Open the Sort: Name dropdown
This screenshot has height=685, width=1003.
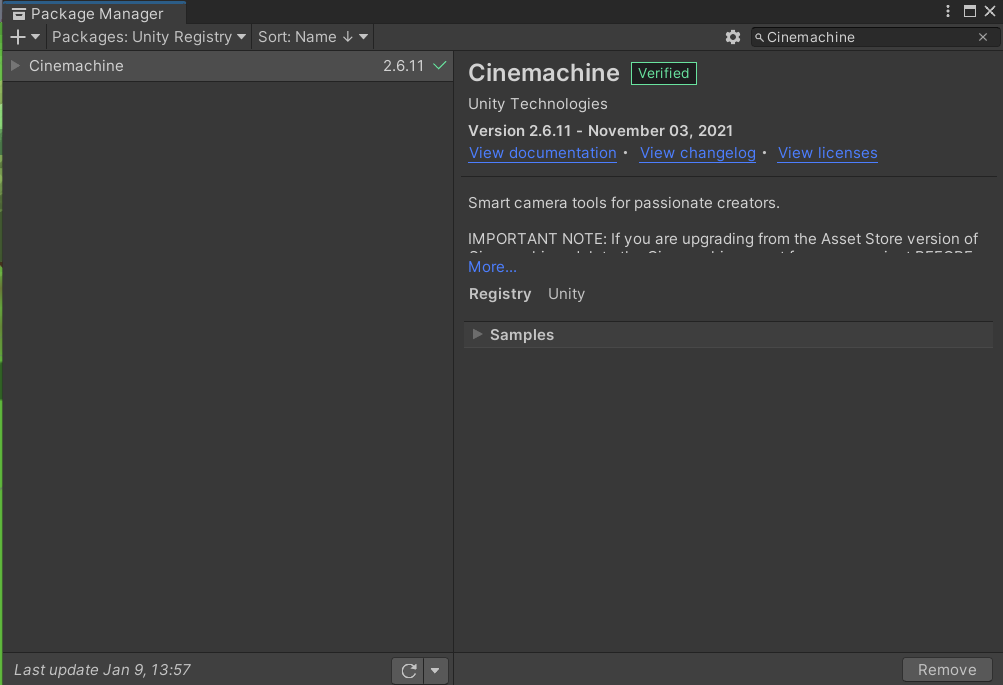313,37
